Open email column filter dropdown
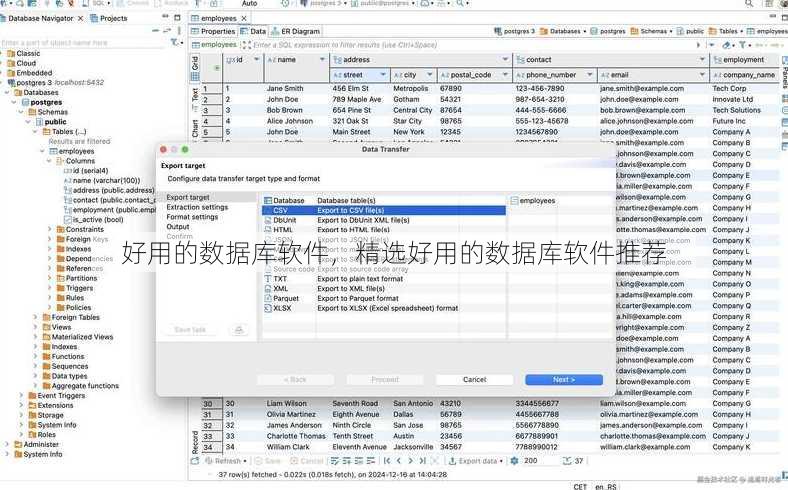This screenshot has height=490, width=788. [x=703, y=75]
